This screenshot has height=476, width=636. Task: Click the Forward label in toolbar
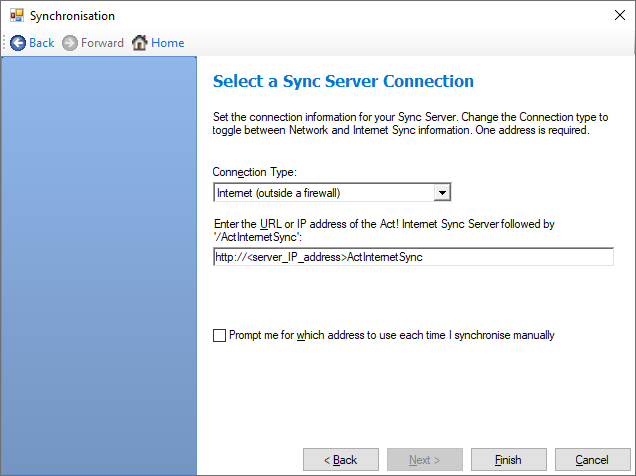102,43
